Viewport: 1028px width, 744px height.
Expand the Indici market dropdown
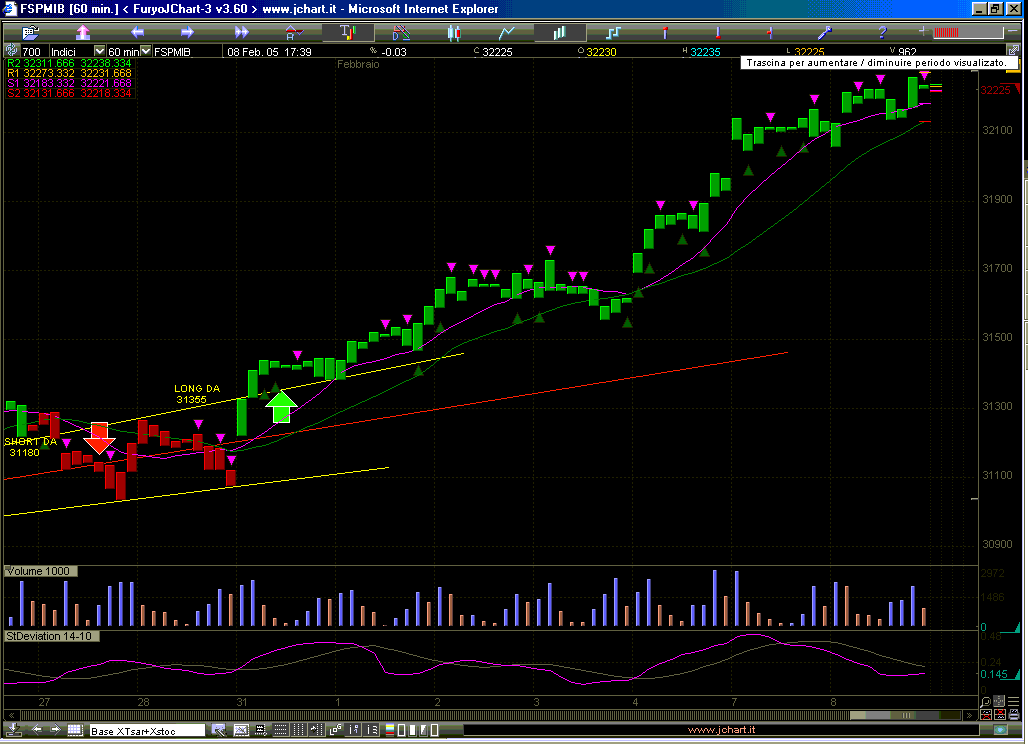point(99,51)
